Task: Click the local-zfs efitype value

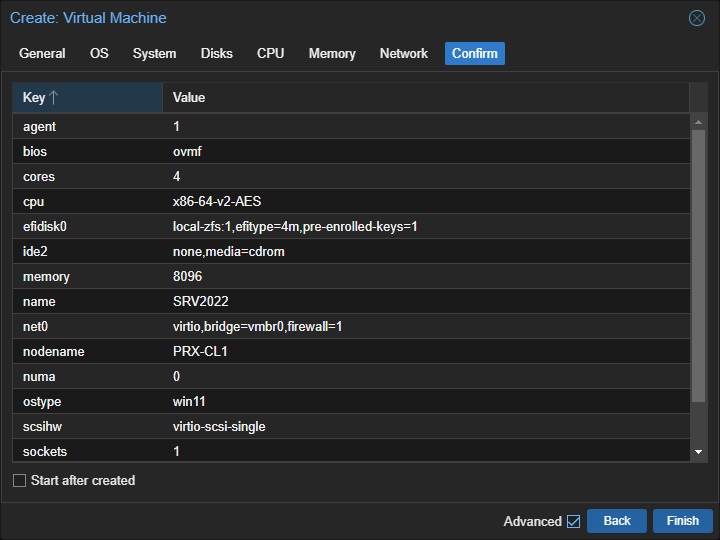Action: [x=295, y=226]
